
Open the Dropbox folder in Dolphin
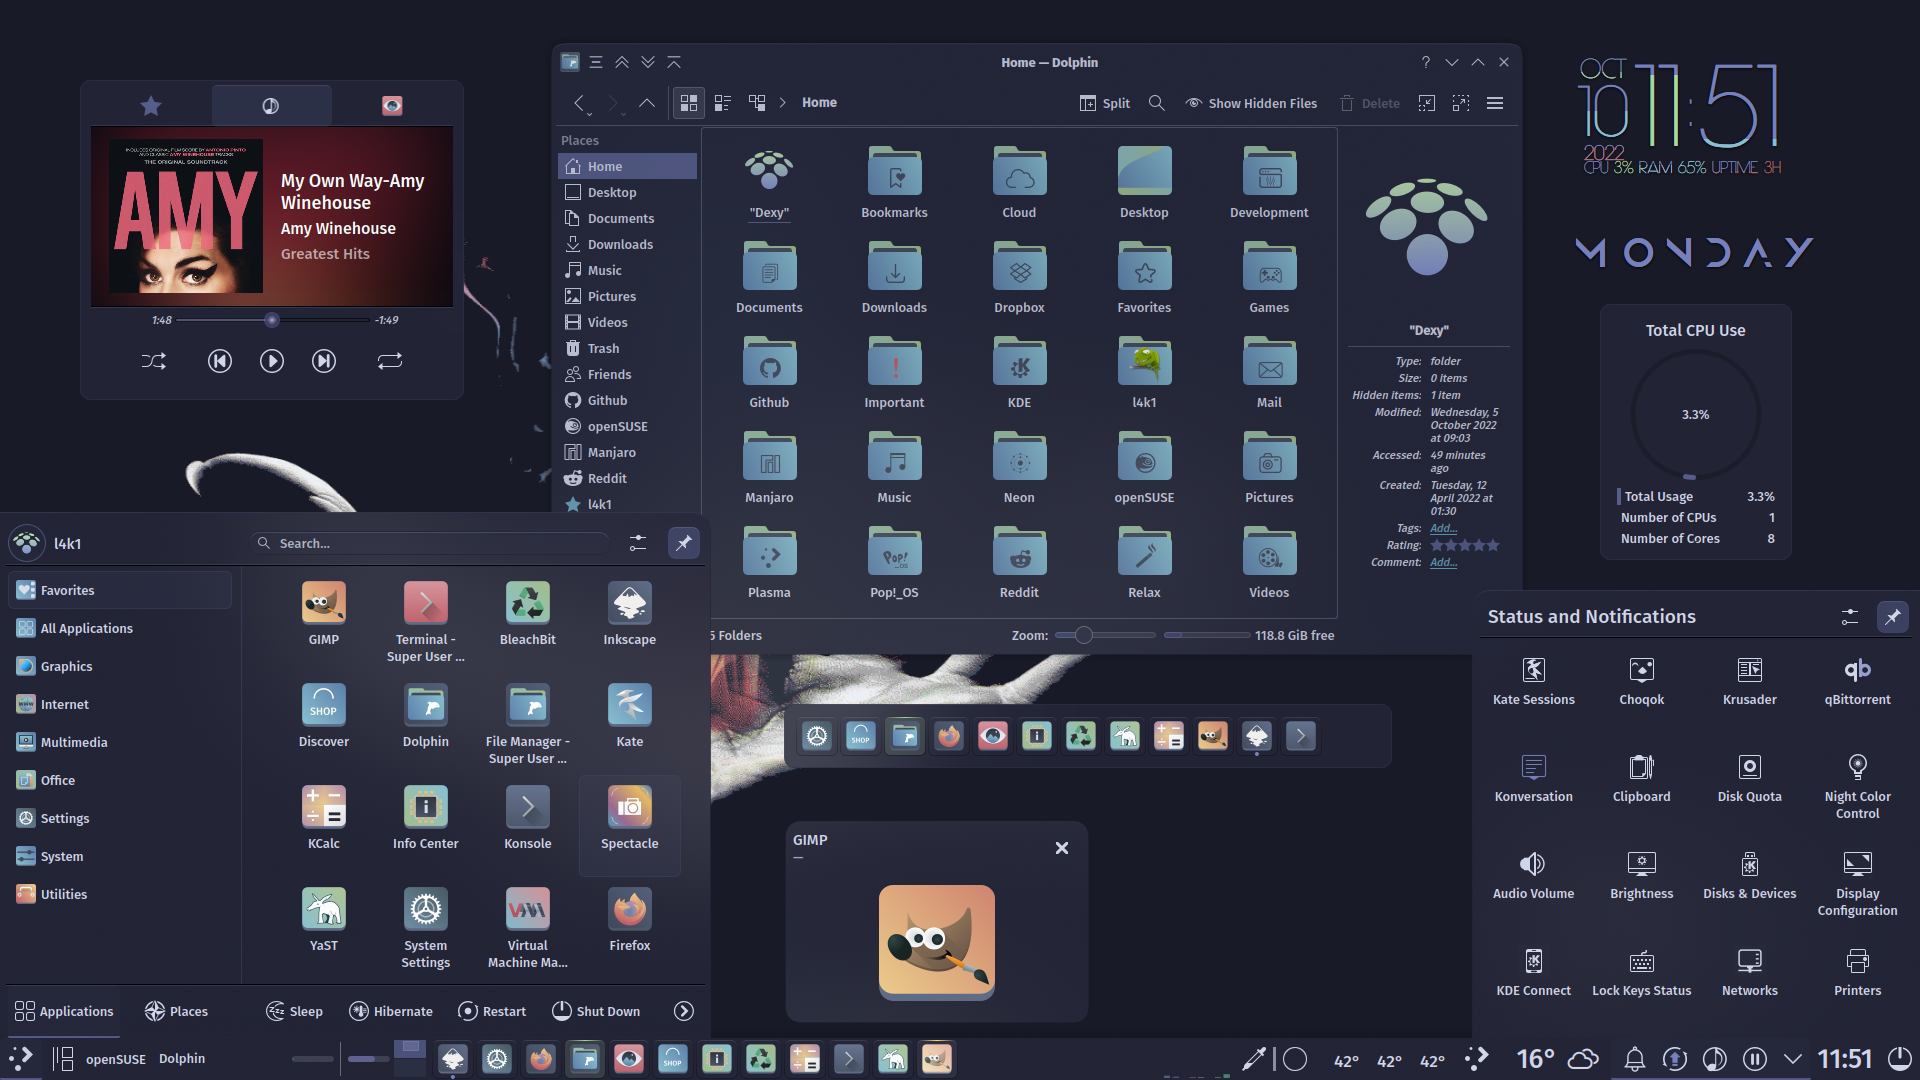click(1019, 279)
